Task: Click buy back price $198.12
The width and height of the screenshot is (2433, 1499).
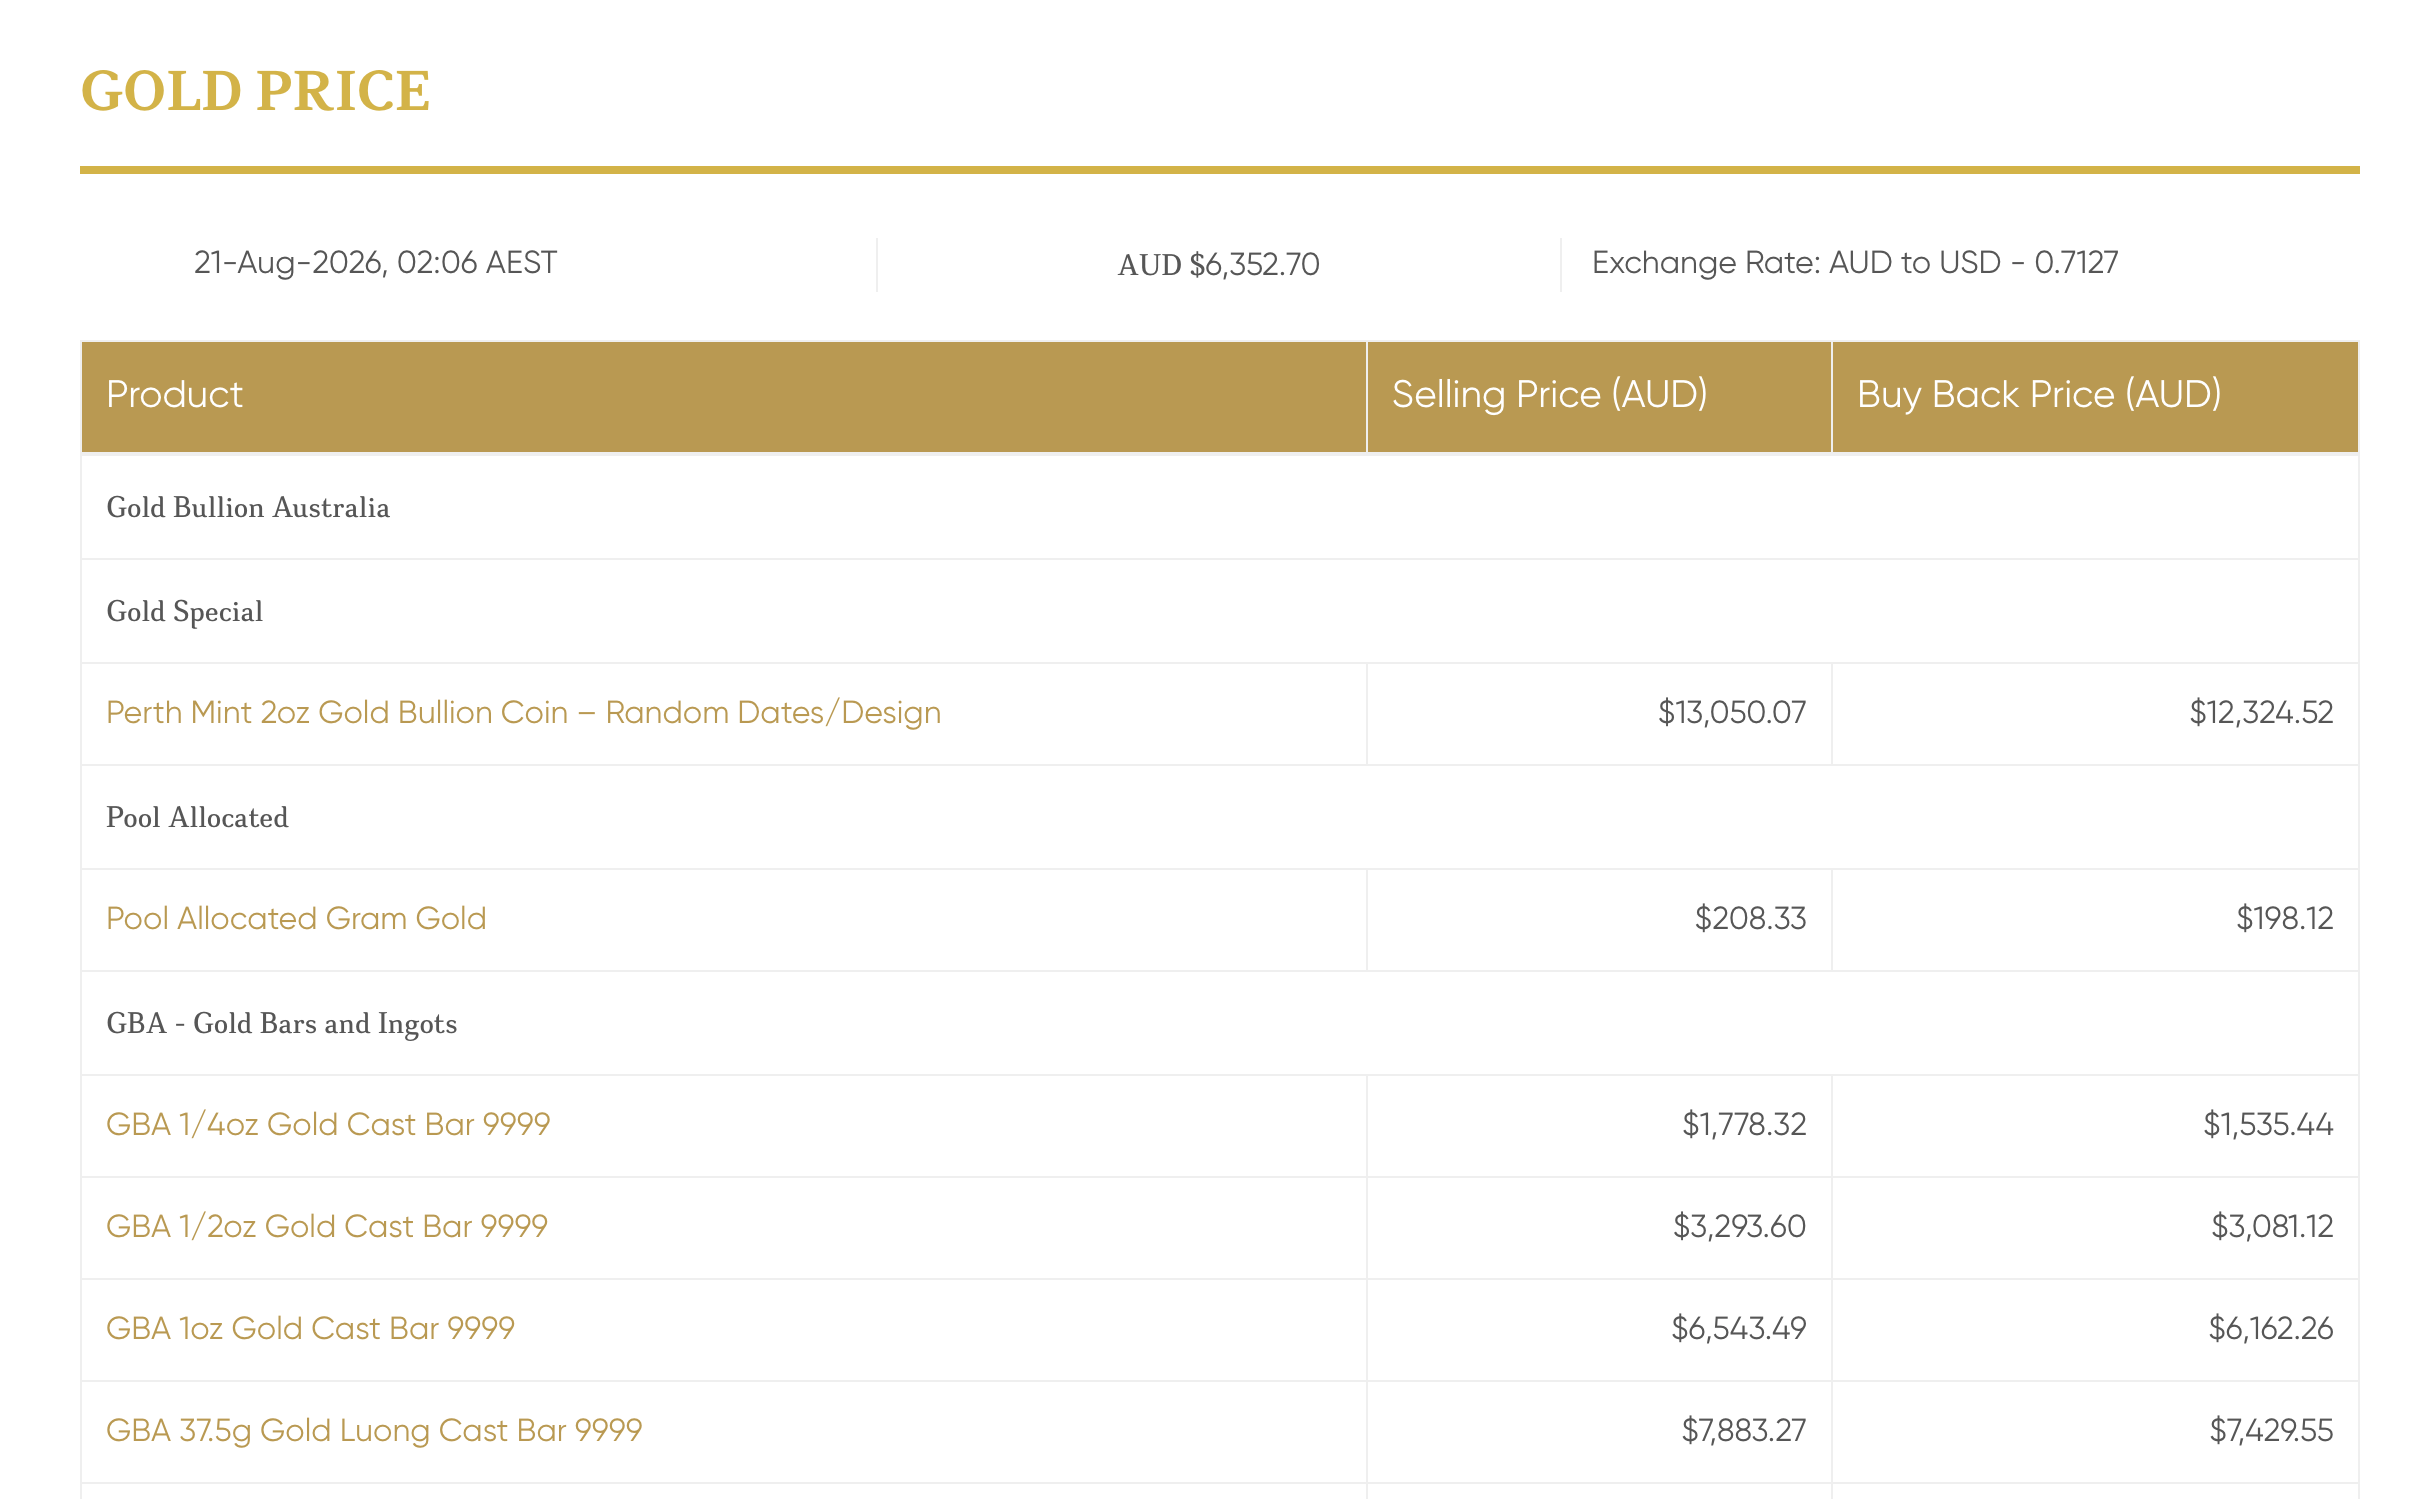Action: coord(2284,919)
